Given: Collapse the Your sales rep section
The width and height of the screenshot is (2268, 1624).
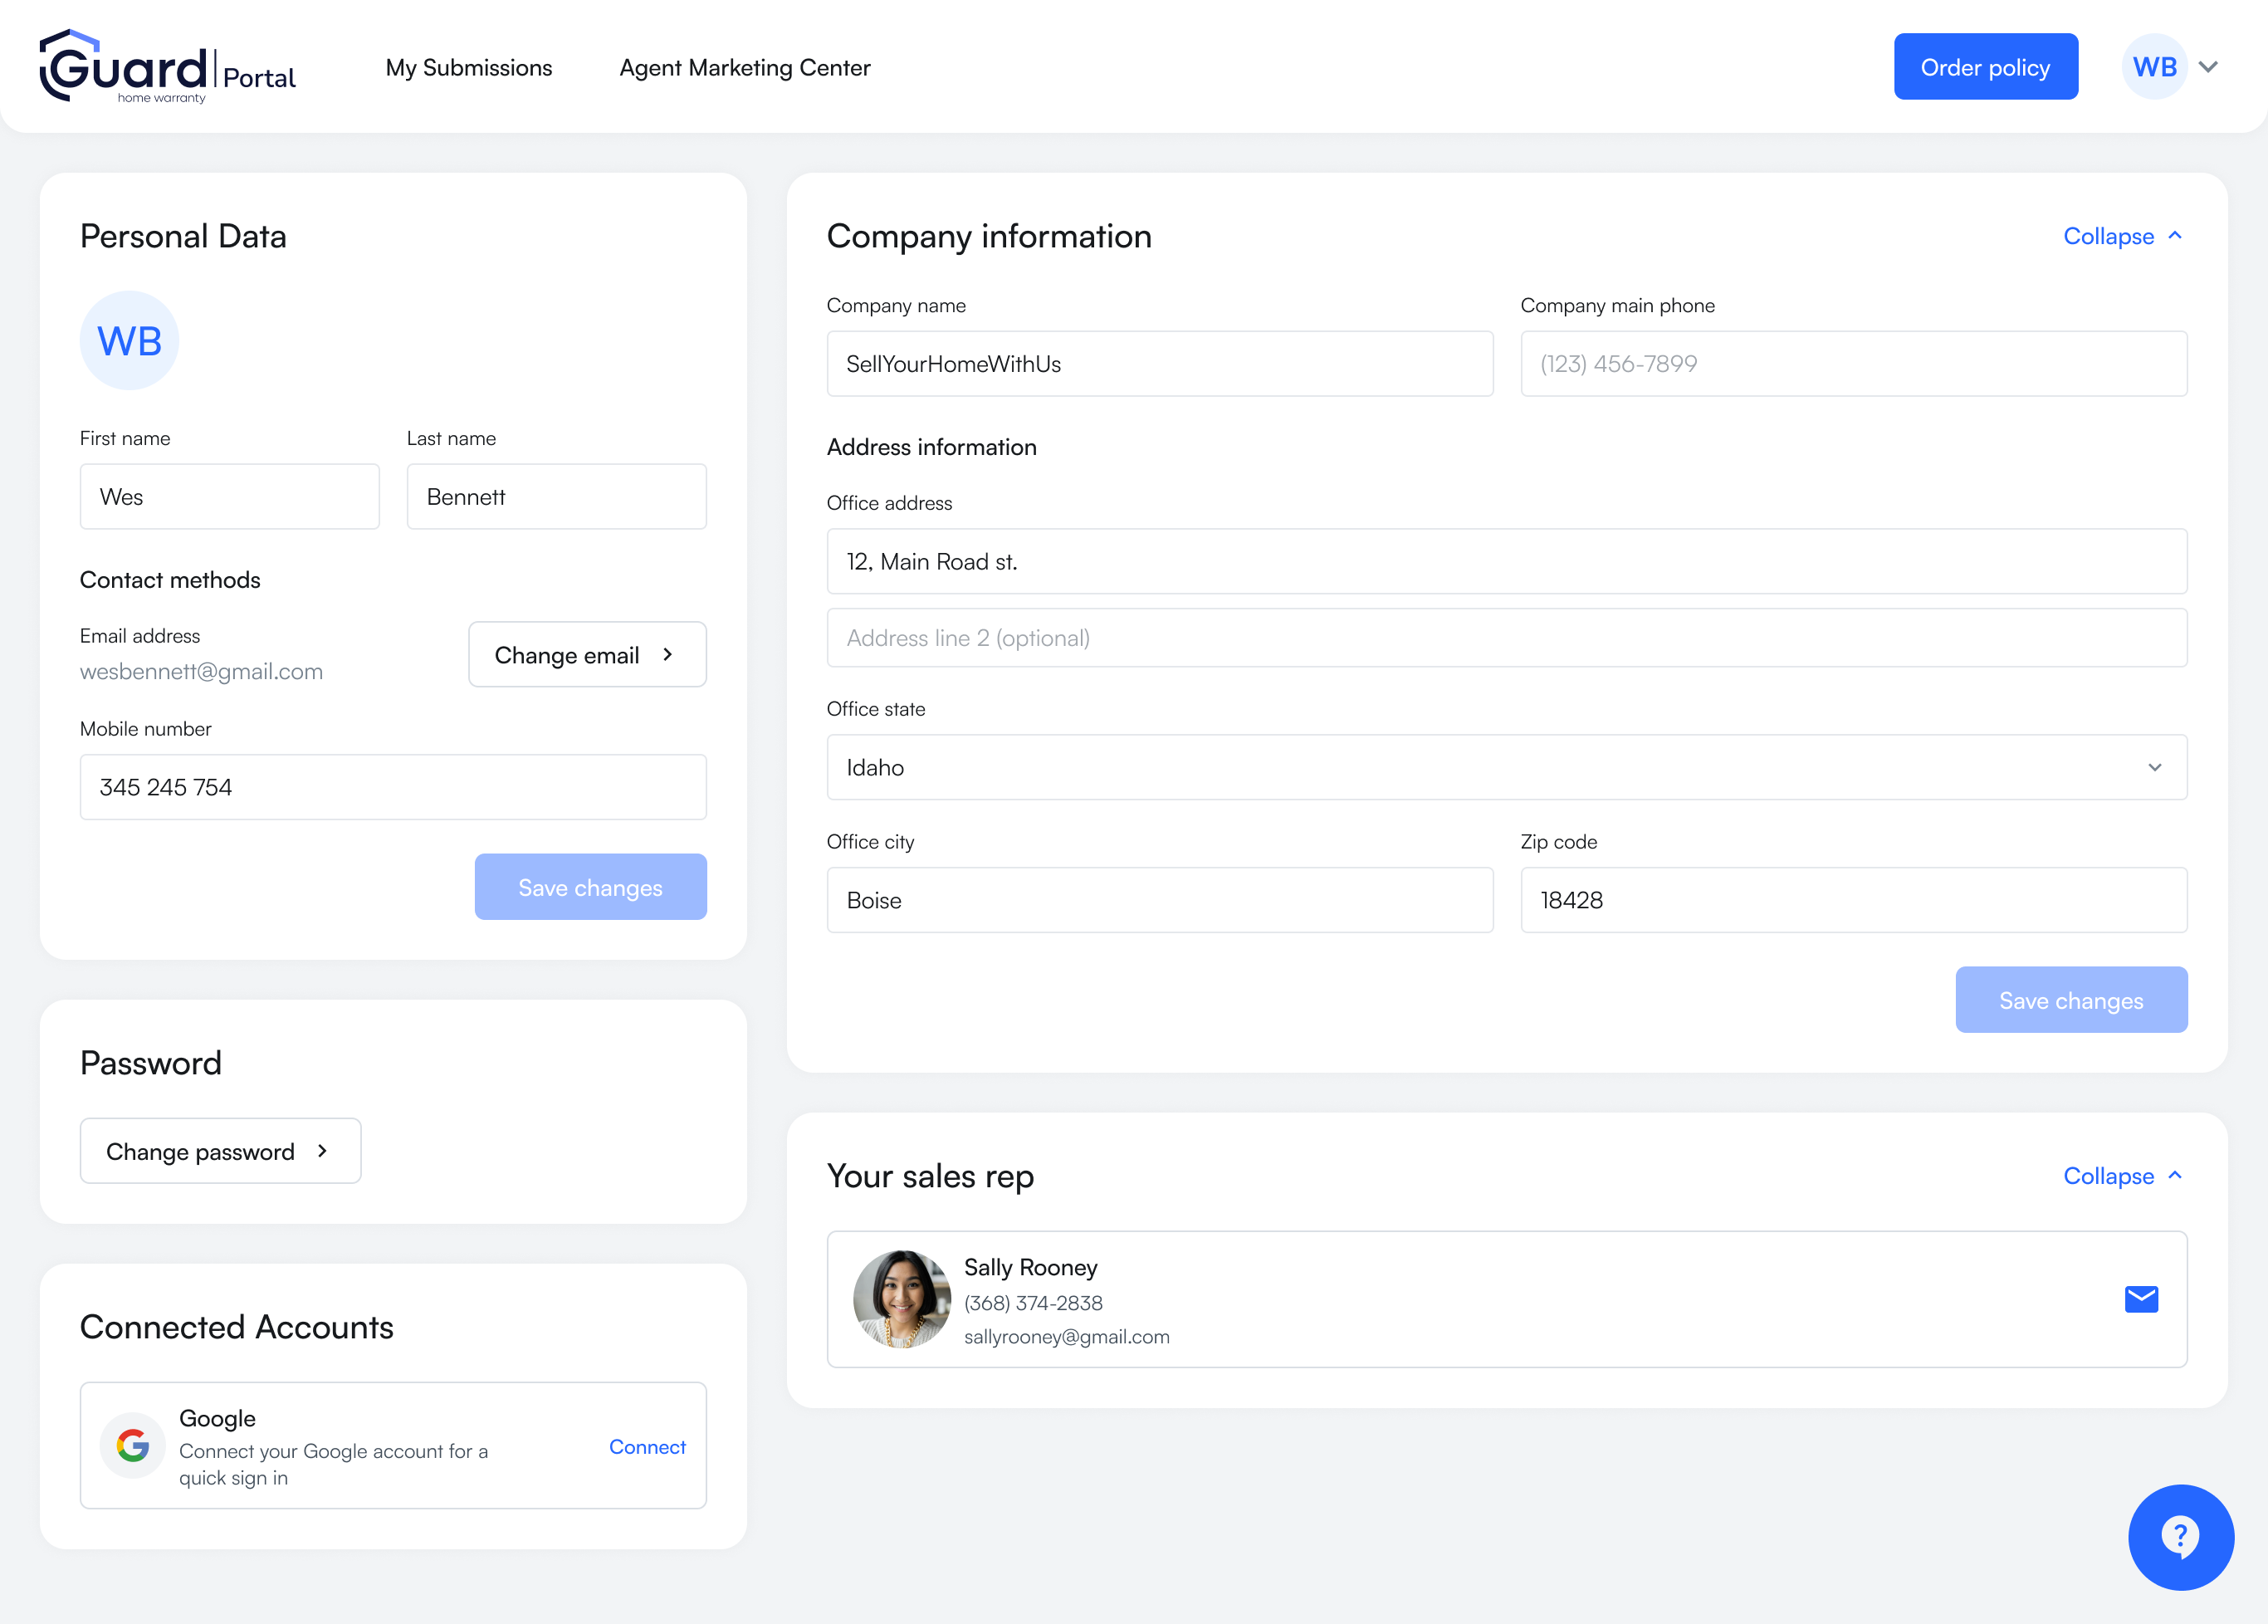Looking at the screenshot, I should 2122,1176.
